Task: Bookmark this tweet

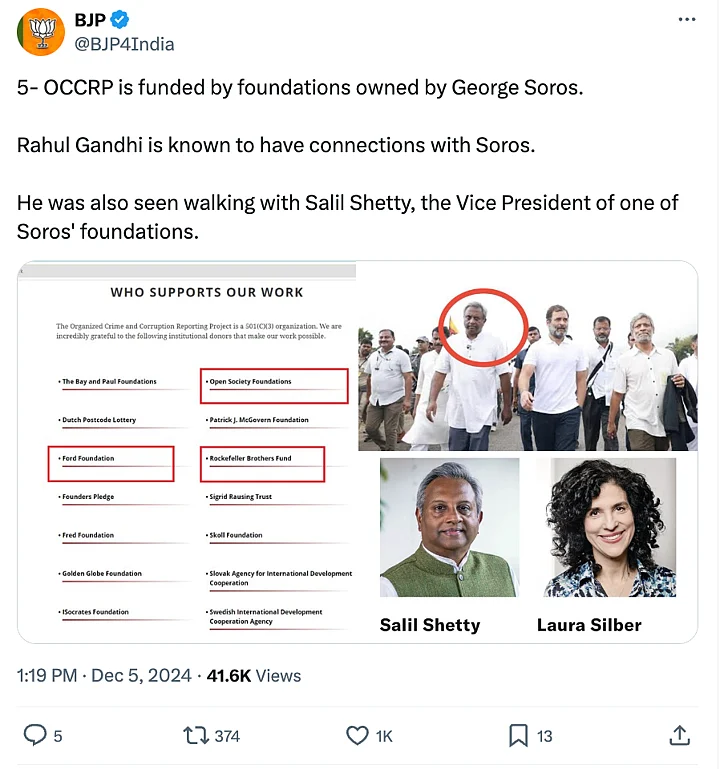Action: point(518,736)
